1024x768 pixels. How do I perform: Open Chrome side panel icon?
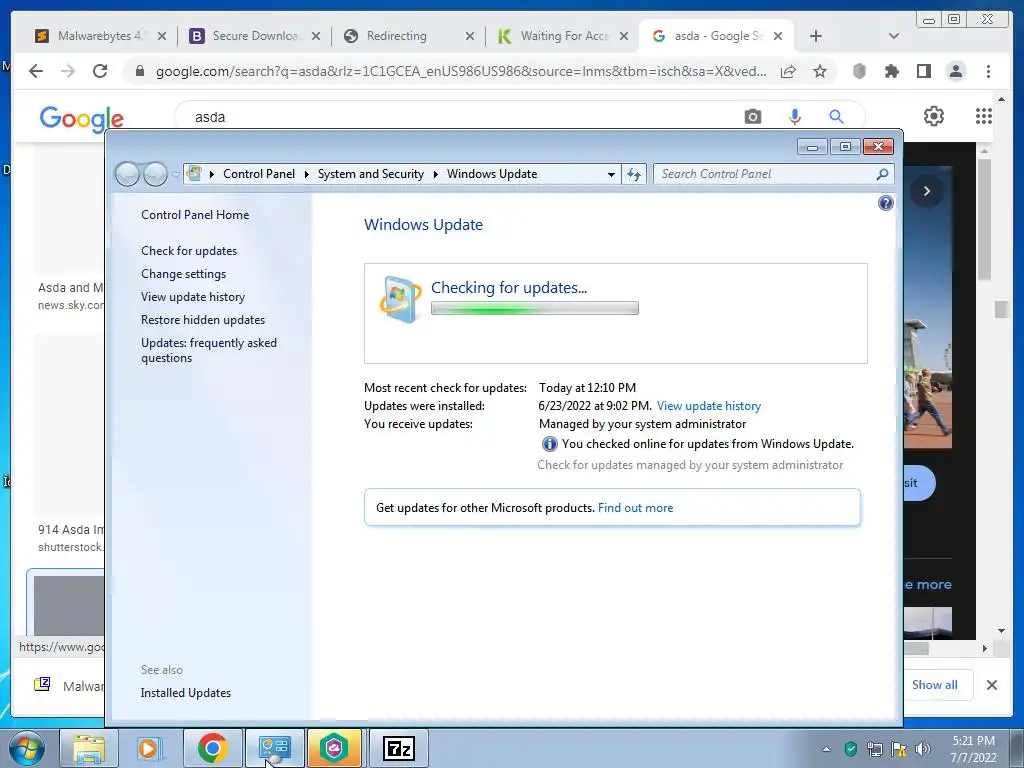tap(923, 71)
